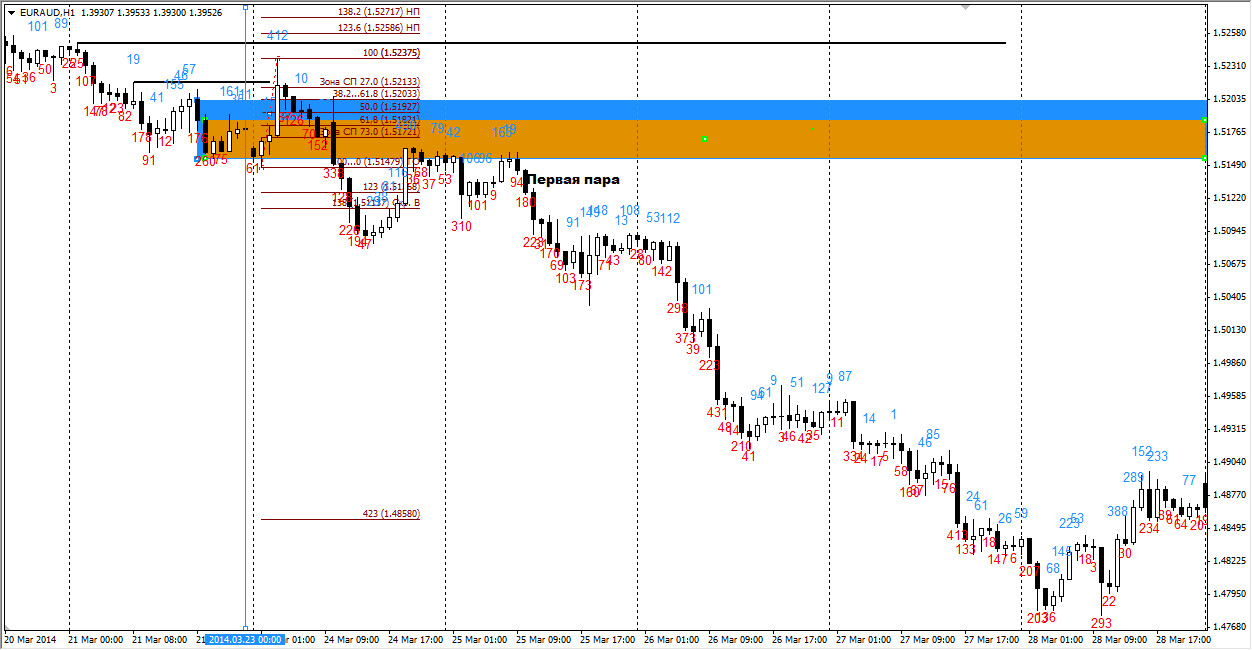This screenshot has width=1252, height=650.
Task: Select the 61.8 (1.51821) Fibonacci label
Action: pyautogui.click(x=389, y=118)
